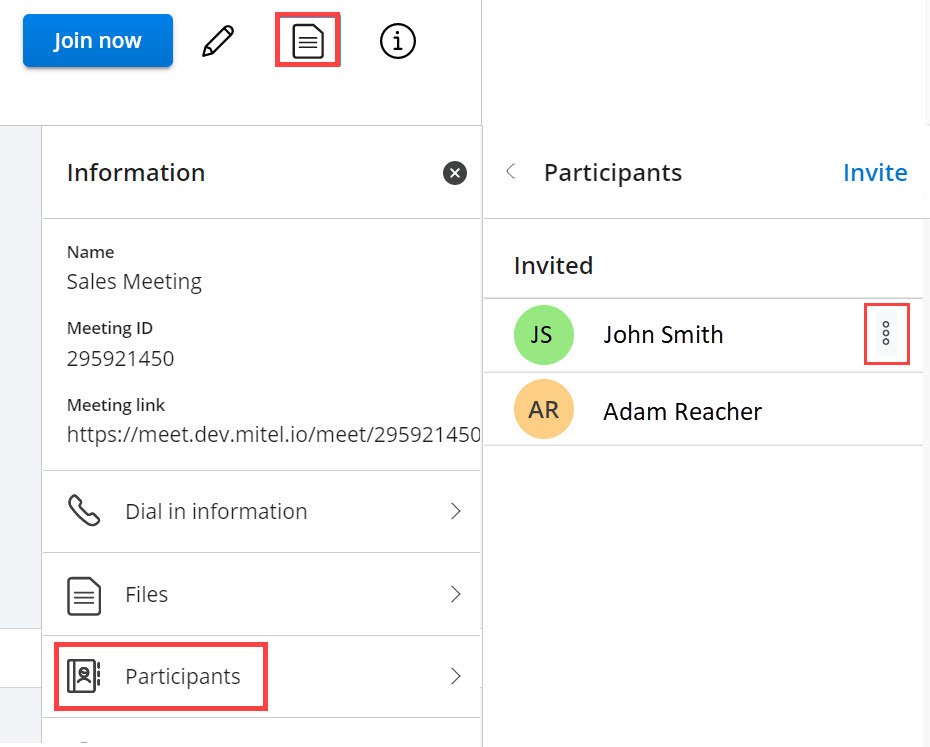930x747 pixels.
Task: Click the phone icon beside Dial in information
Action: [84, 511]
